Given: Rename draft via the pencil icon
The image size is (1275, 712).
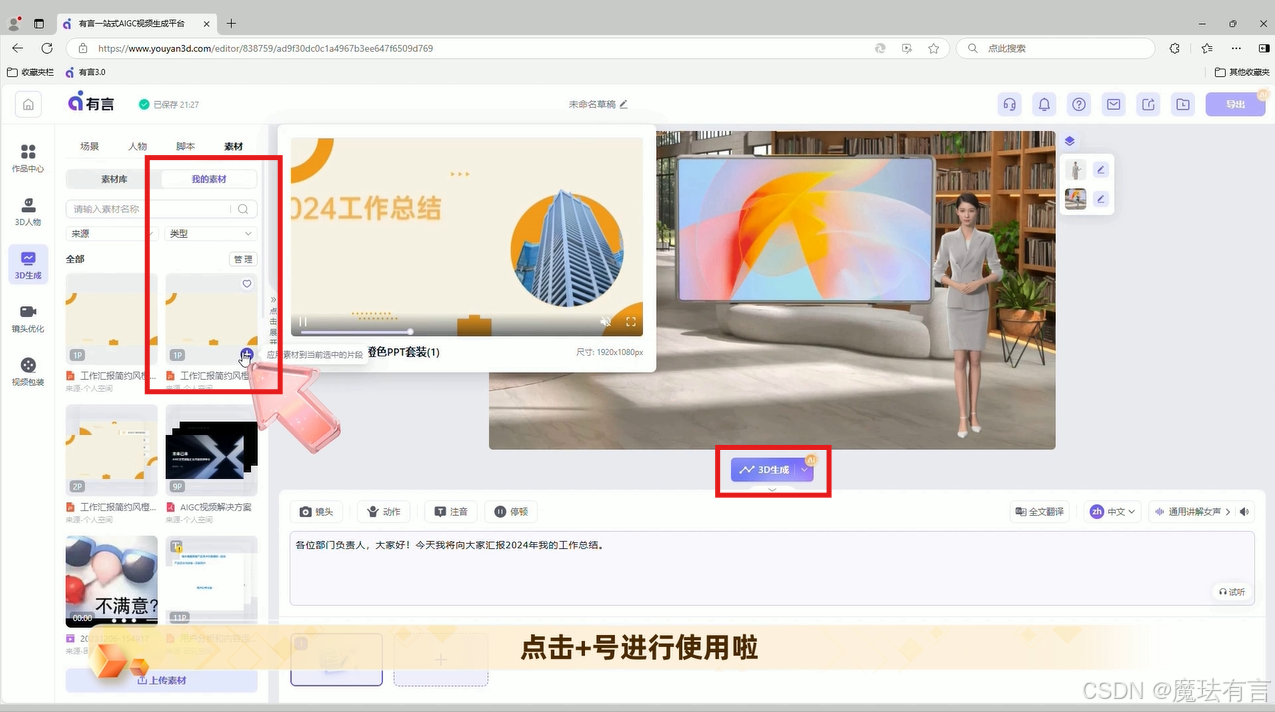Looking at the screenshot, I should pyautogui.click(x=624, y=104).
